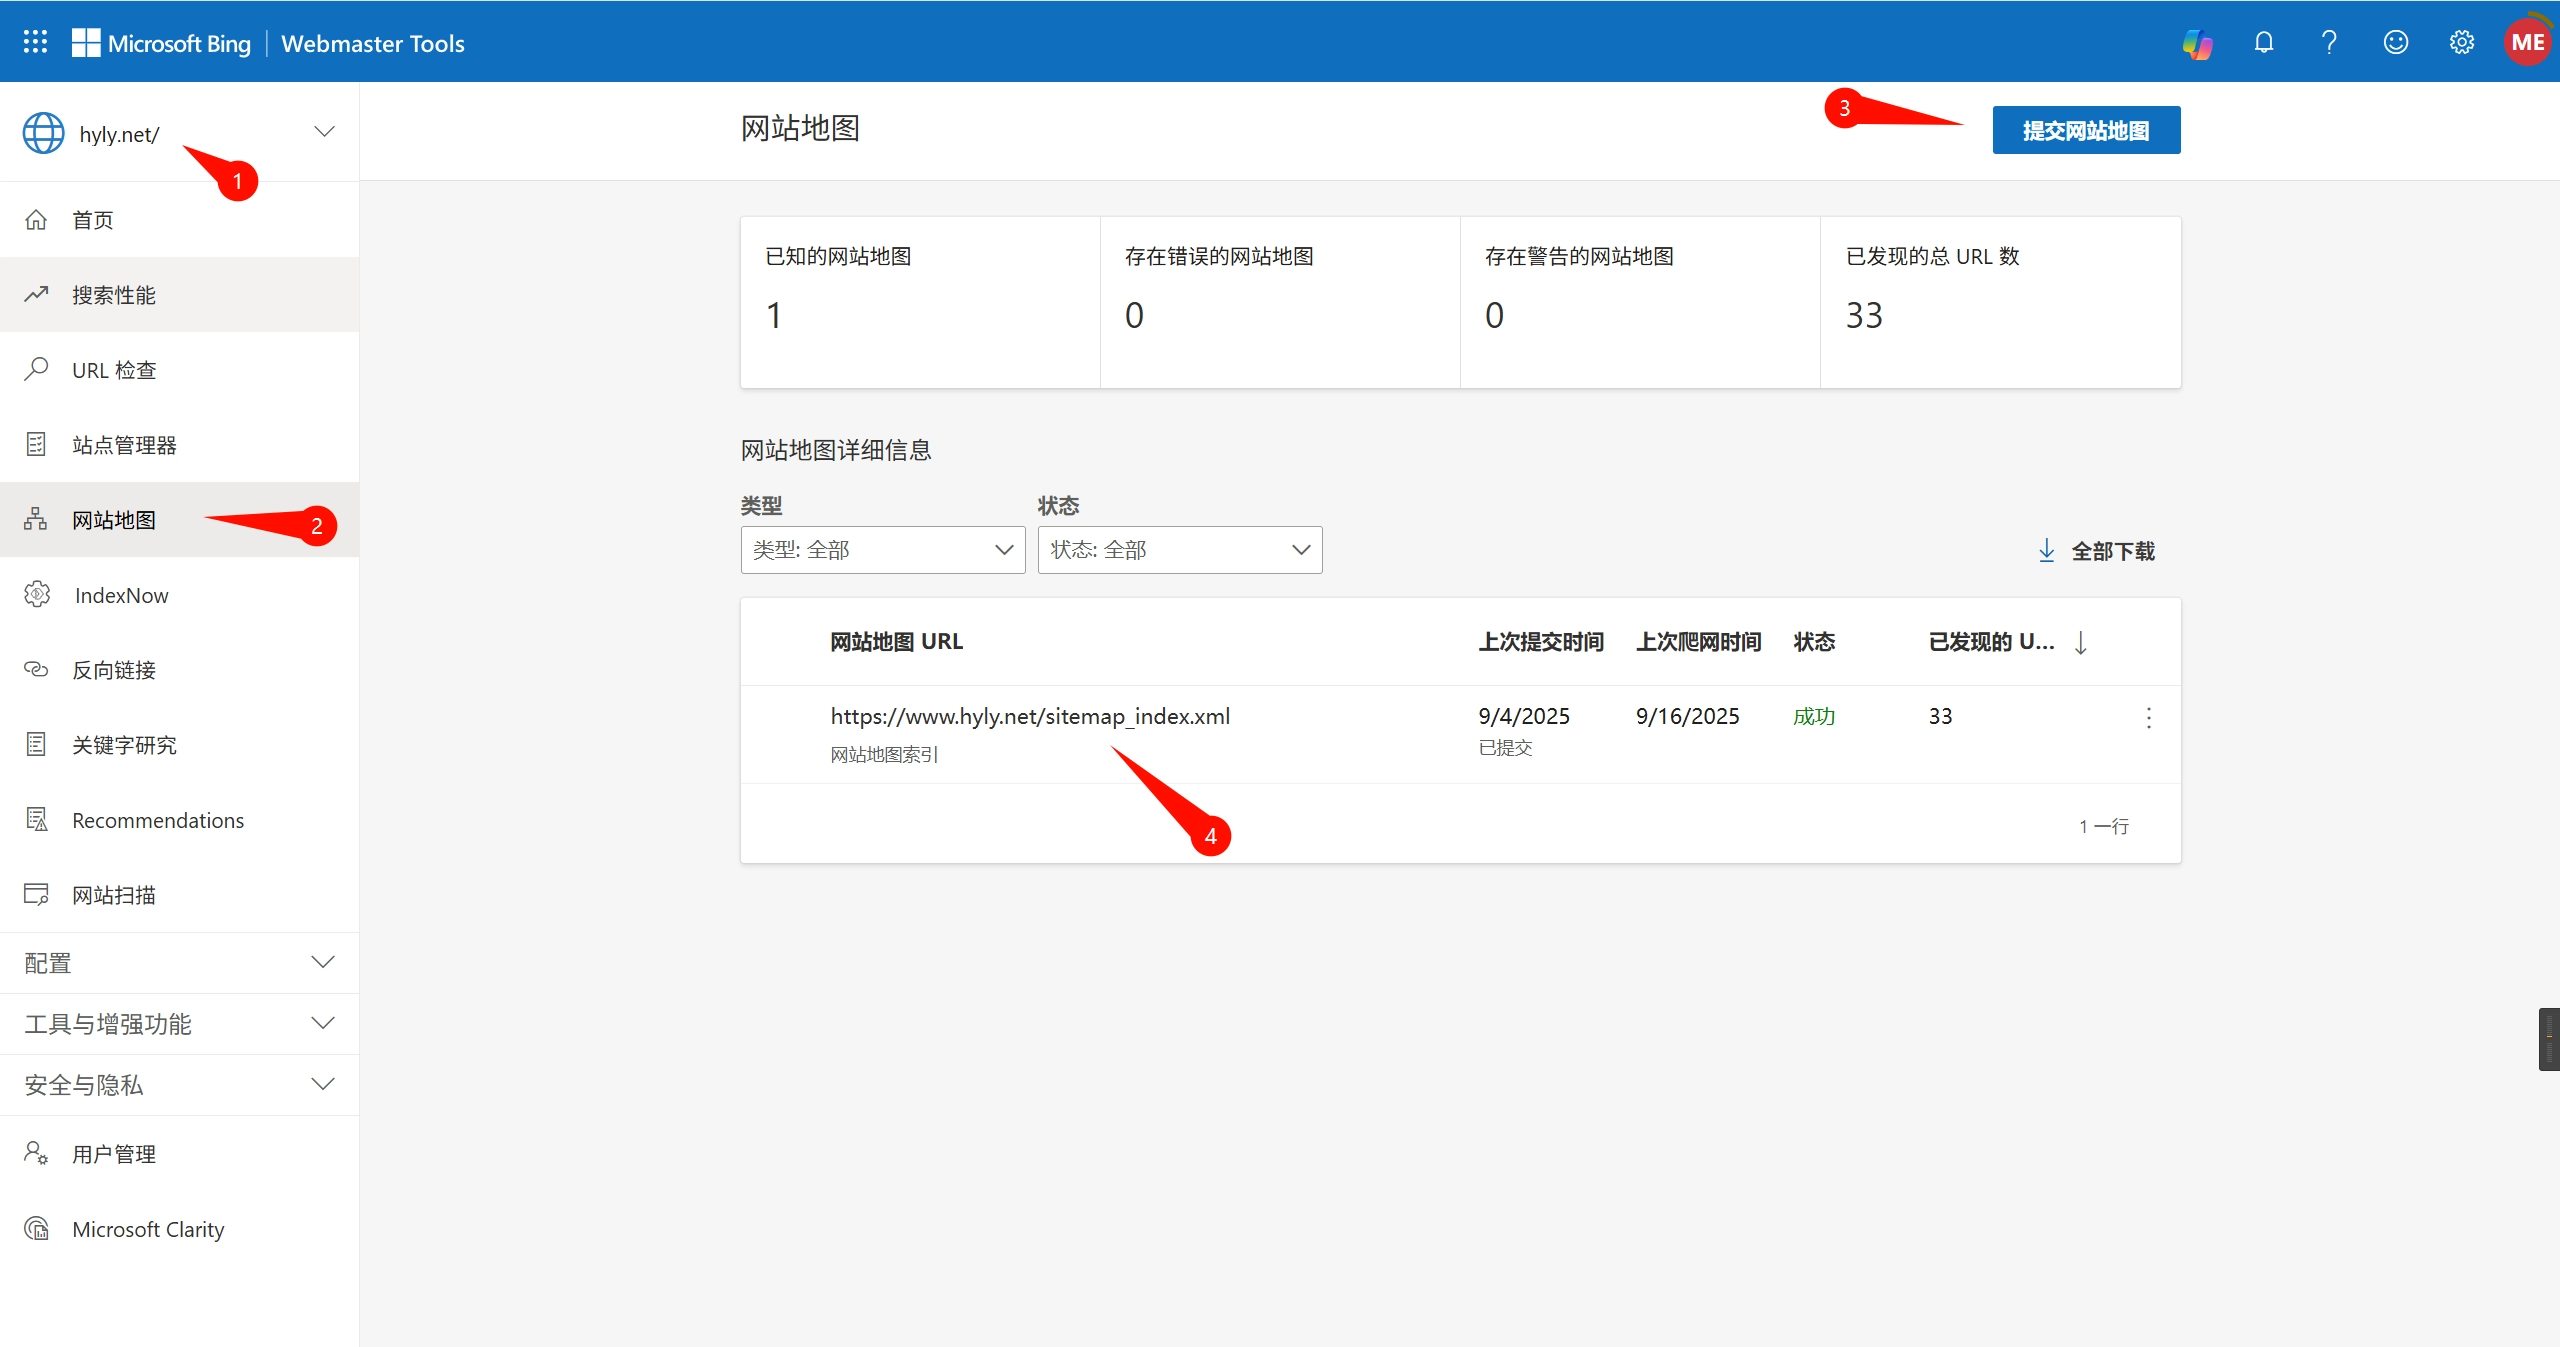Image resolution: width=2560 pixels, height=1347 pixels.
Task: Open the settings gear in header
Action: [2462, 42]
